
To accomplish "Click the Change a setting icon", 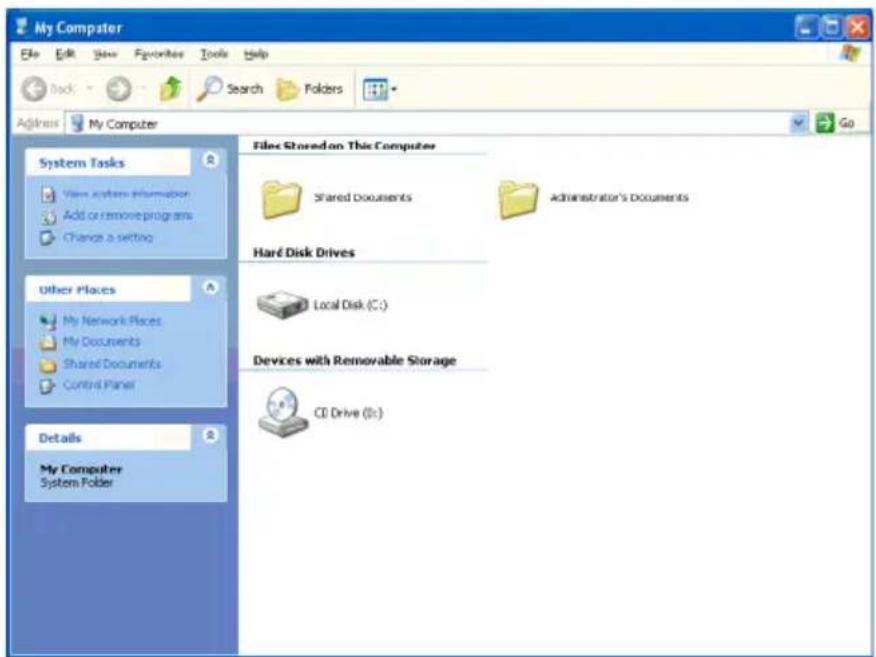I will [48, 238].
